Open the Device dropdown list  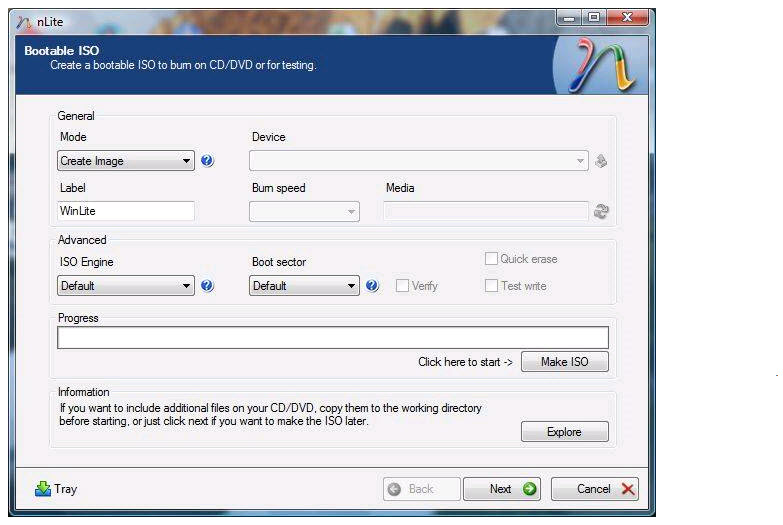tap(419, 161)
